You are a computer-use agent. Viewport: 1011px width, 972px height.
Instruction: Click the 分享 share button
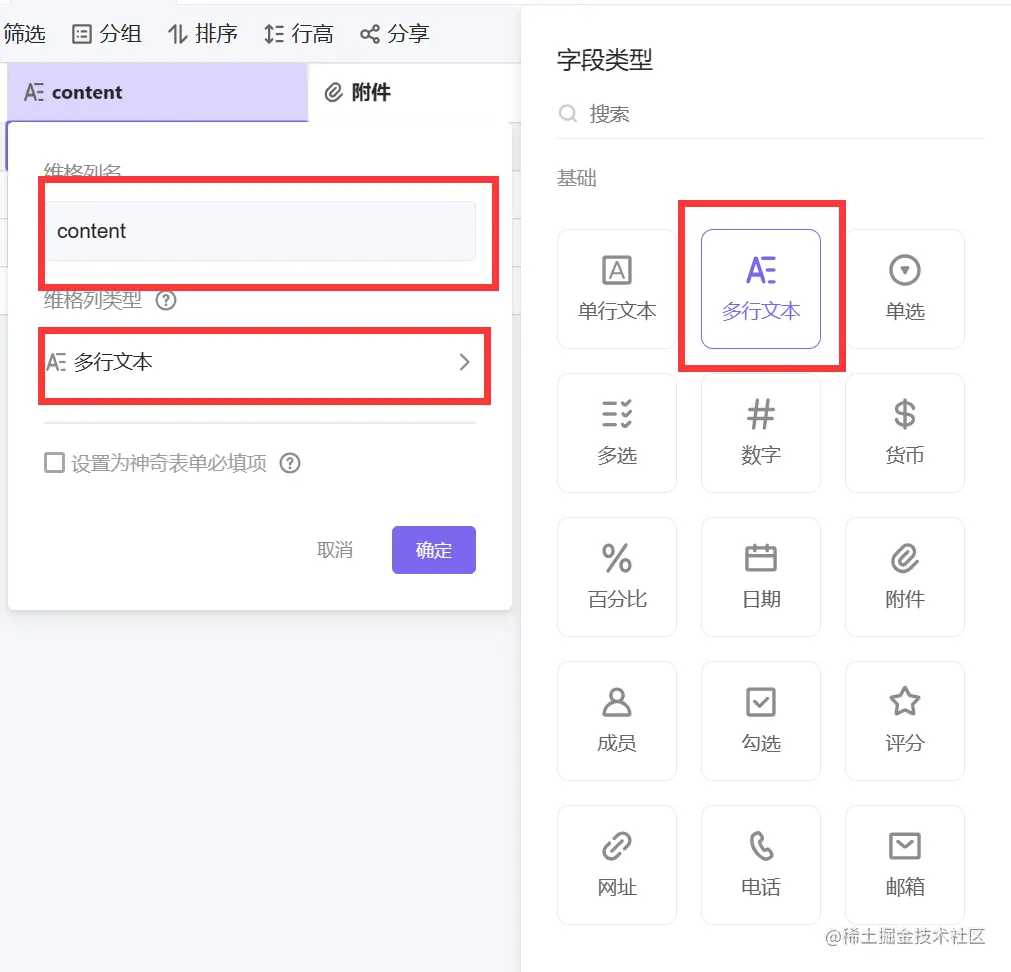(395, 34)
